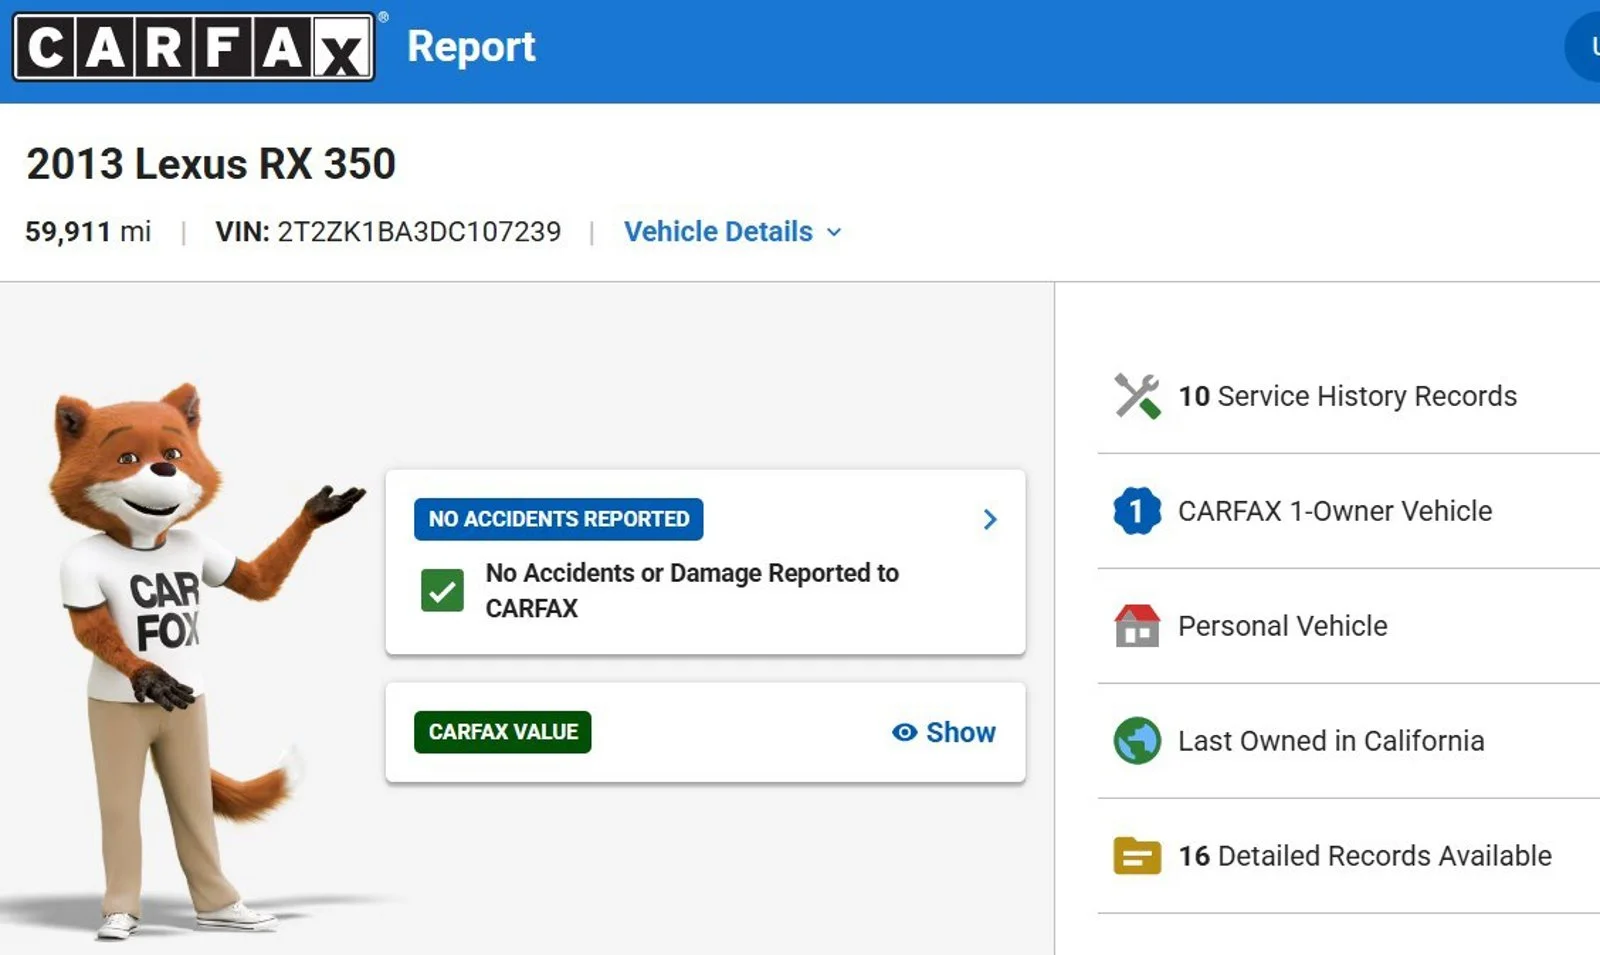Click the Detailed Records folder icon
Viewport: 1600px width, 955px height.
[1137, 856]
